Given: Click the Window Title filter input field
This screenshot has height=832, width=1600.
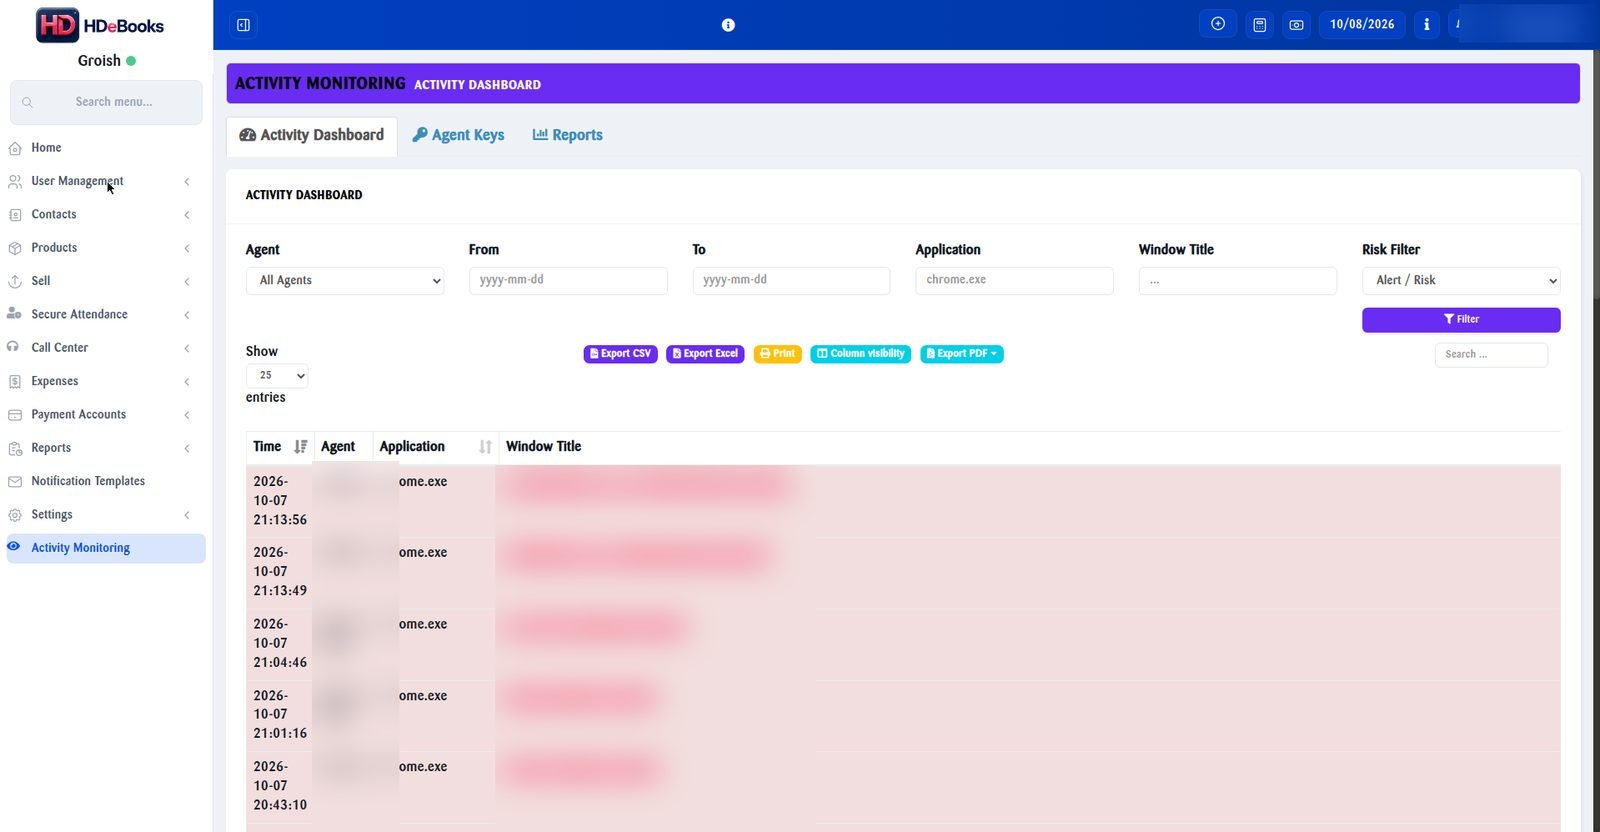Looking at the screenshot, I should (1237, 281).
